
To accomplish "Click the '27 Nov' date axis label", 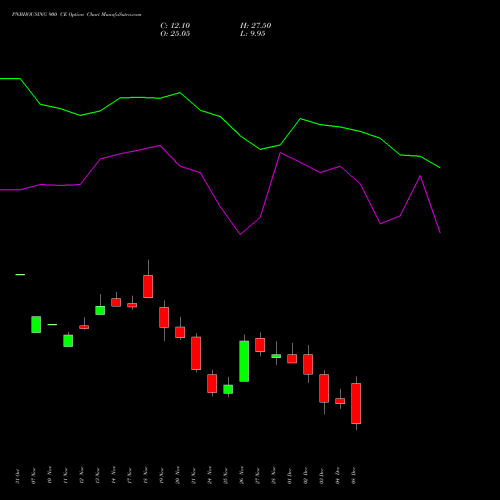I will click(258, 476).
